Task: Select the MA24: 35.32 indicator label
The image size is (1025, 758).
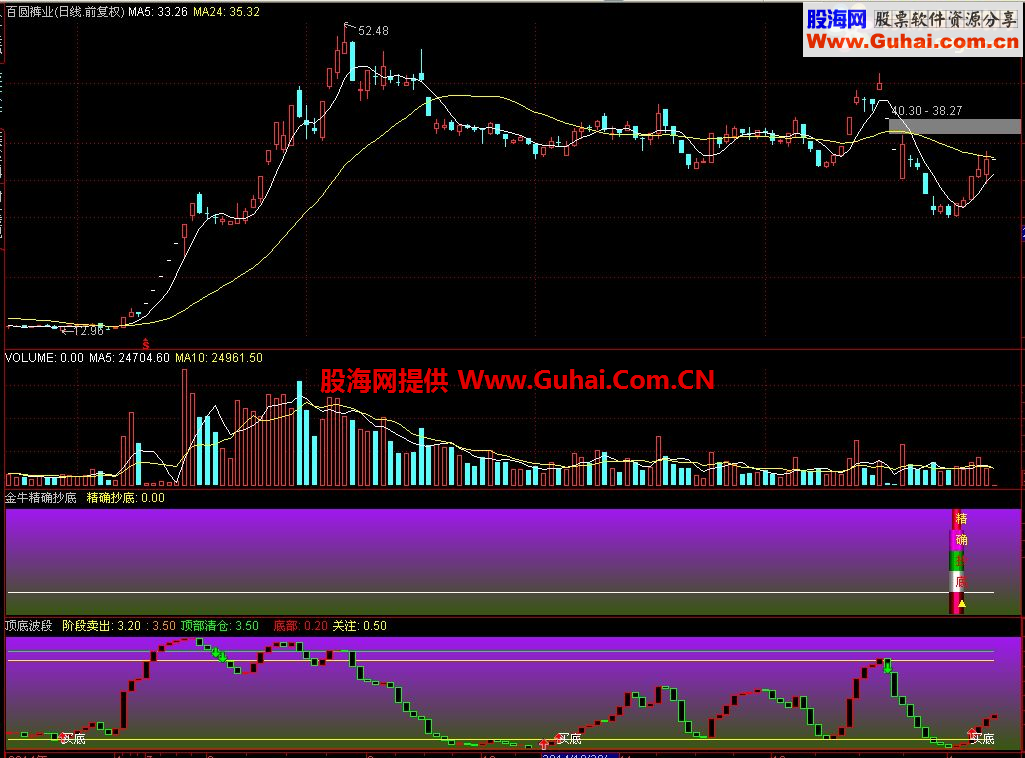Action: pyautogui.click(x=226, y=12)
